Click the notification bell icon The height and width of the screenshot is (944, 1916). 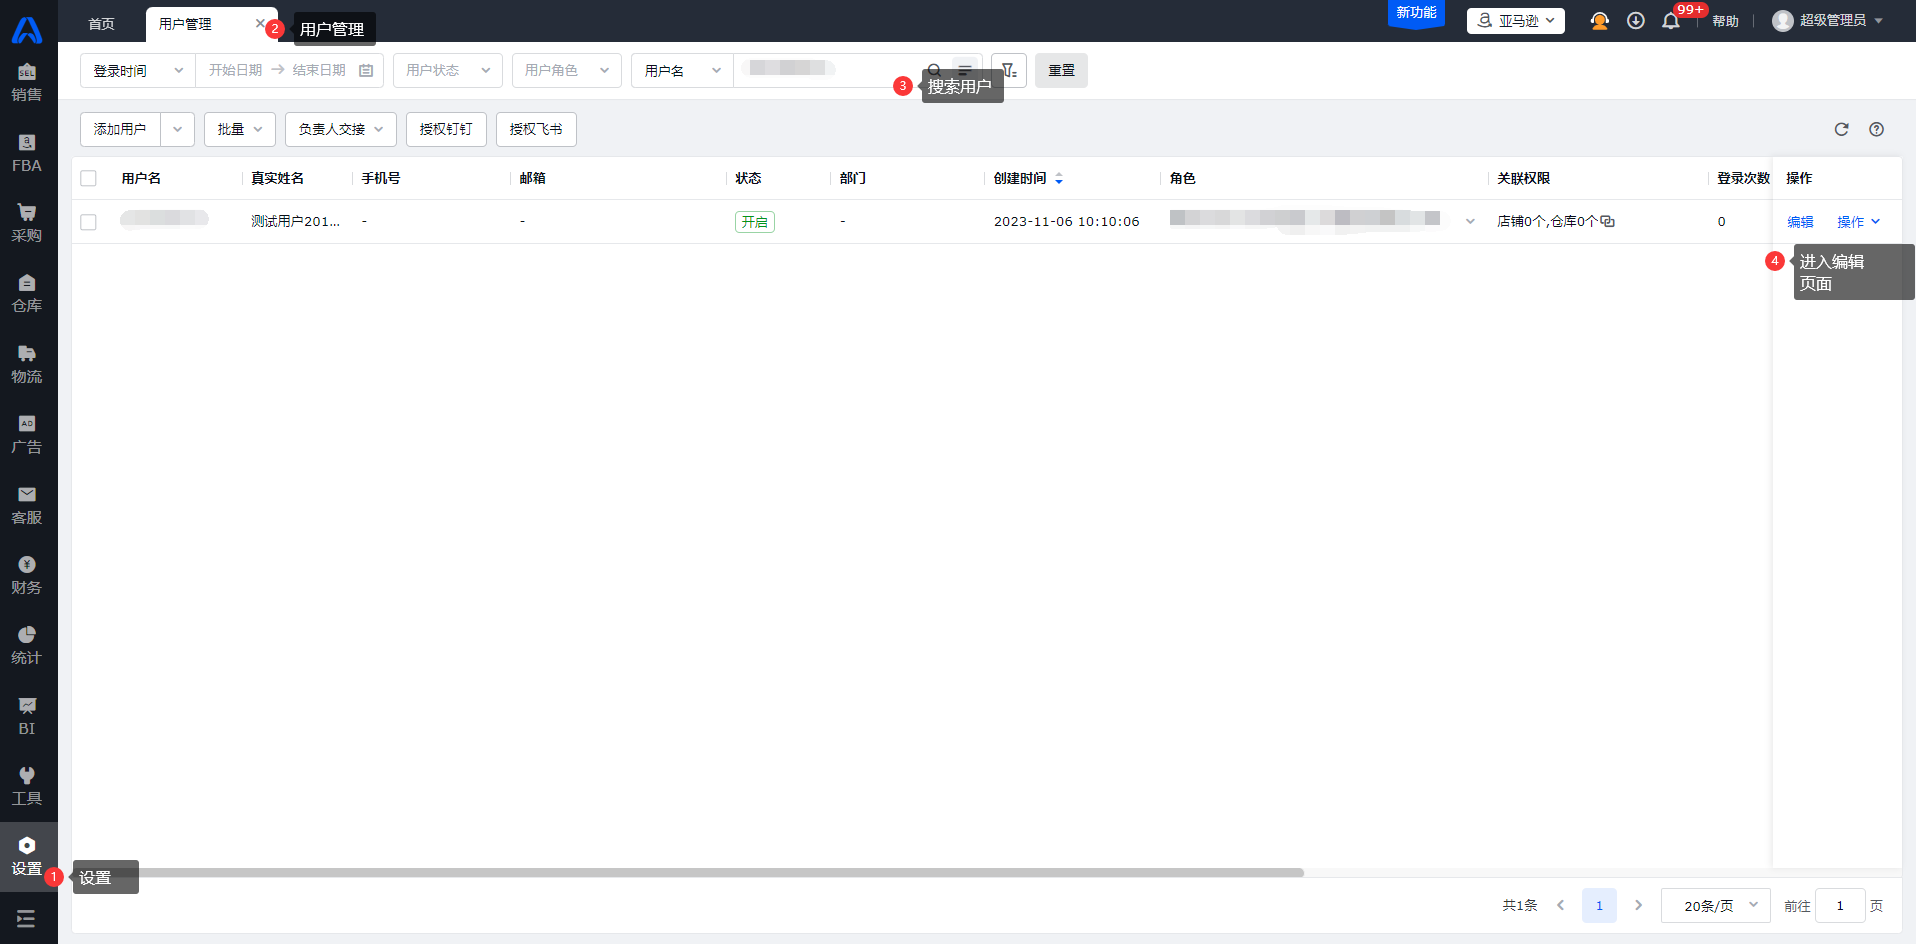pyautogui.click(x=1670, y=21)
